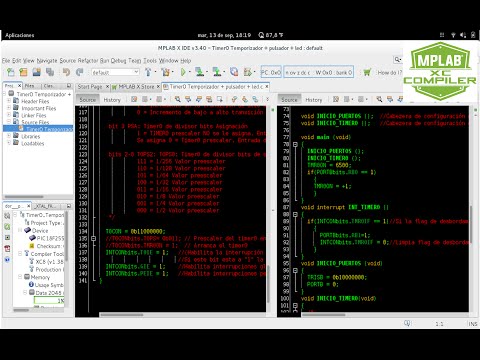Expand the Important Files folder node
Image resolution: width=480 pixels, height=360 pixels.
click(9, 108)
